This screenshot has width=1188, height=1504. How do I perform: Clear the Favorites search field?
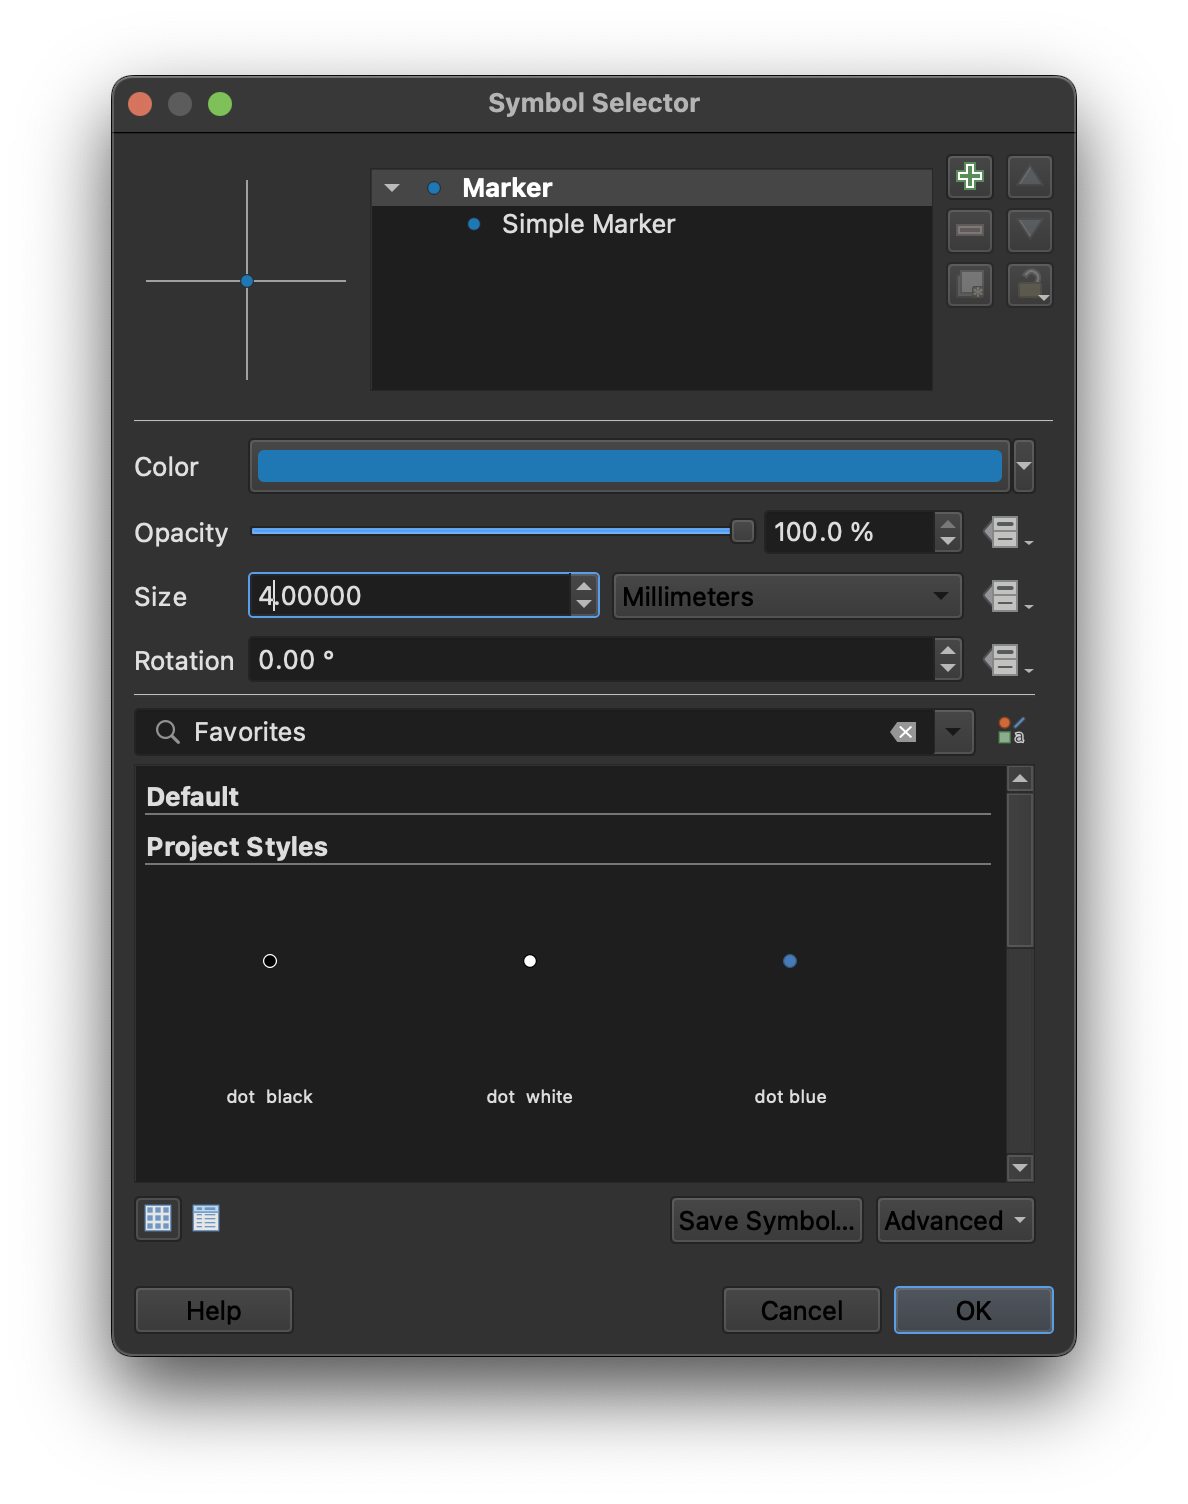903,732
